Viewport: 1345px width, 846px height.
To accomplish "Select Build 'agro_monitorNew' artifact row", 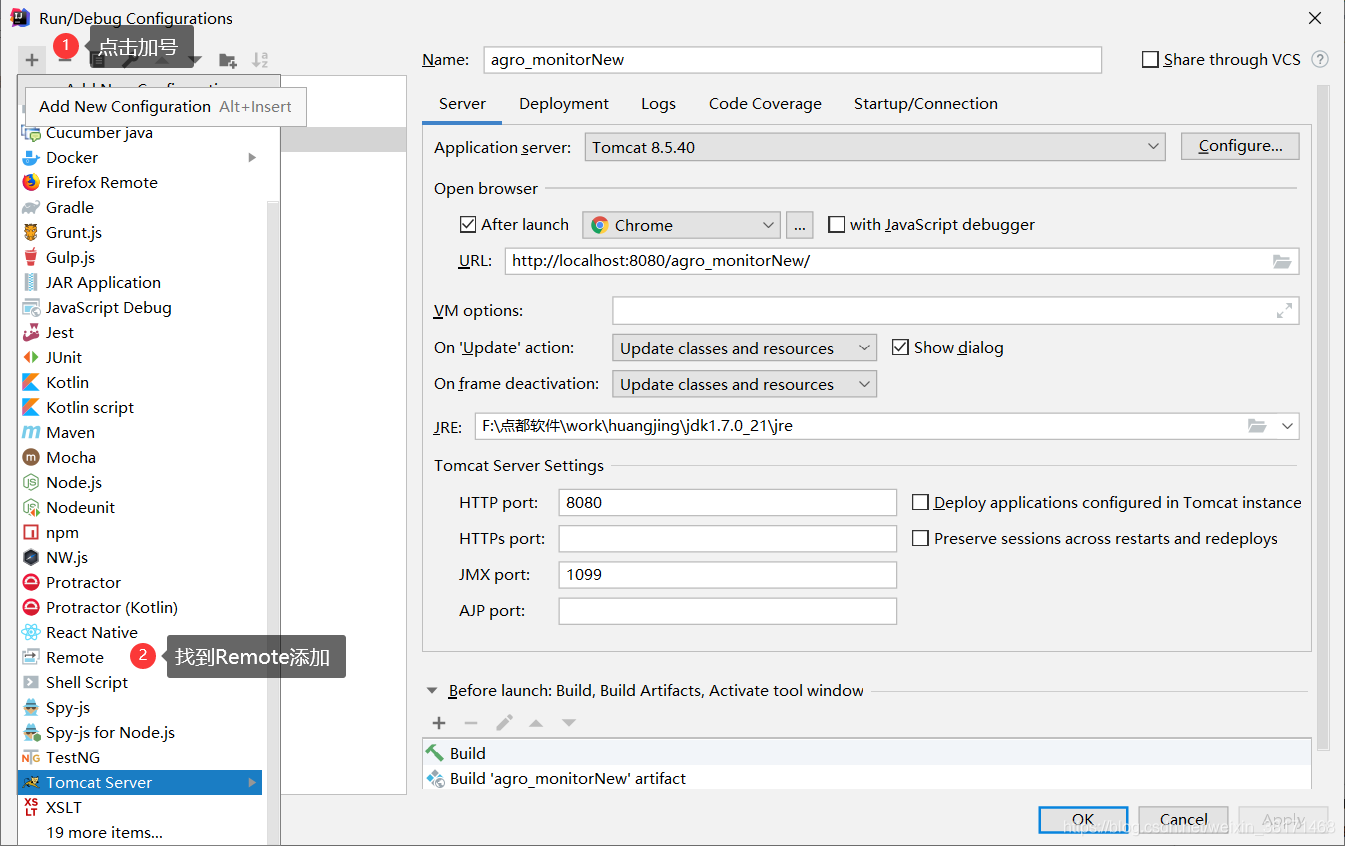I will click(866, 778).
